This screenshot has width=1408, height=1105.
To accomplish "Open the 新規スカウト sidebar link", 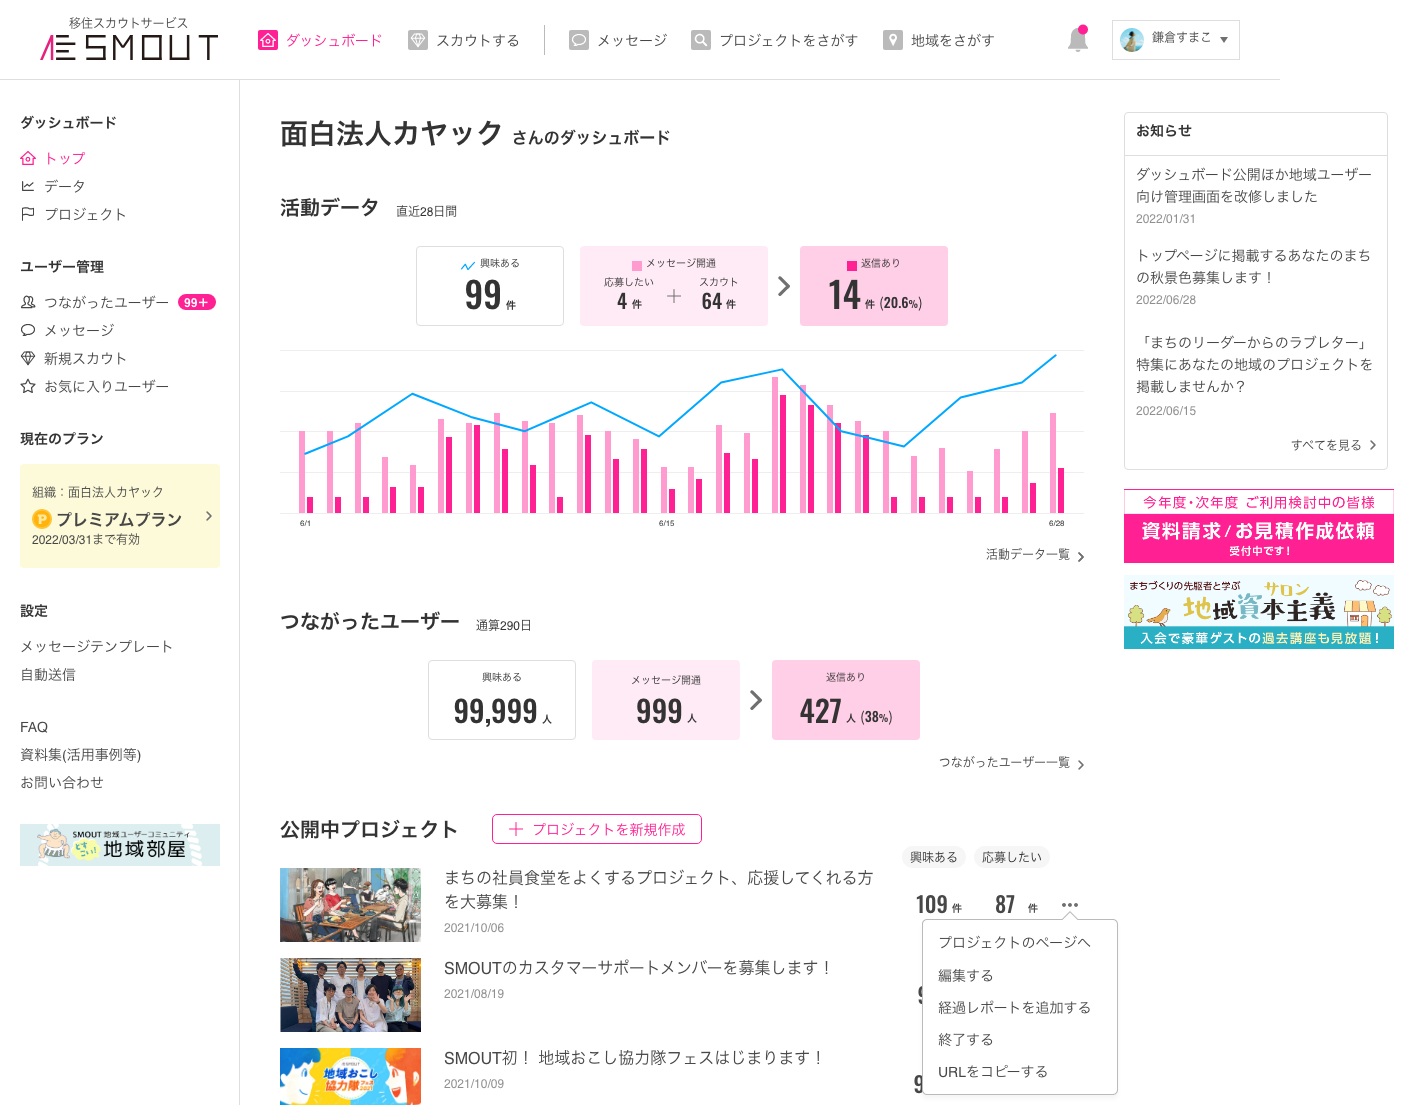I will (x=85, y=358).
